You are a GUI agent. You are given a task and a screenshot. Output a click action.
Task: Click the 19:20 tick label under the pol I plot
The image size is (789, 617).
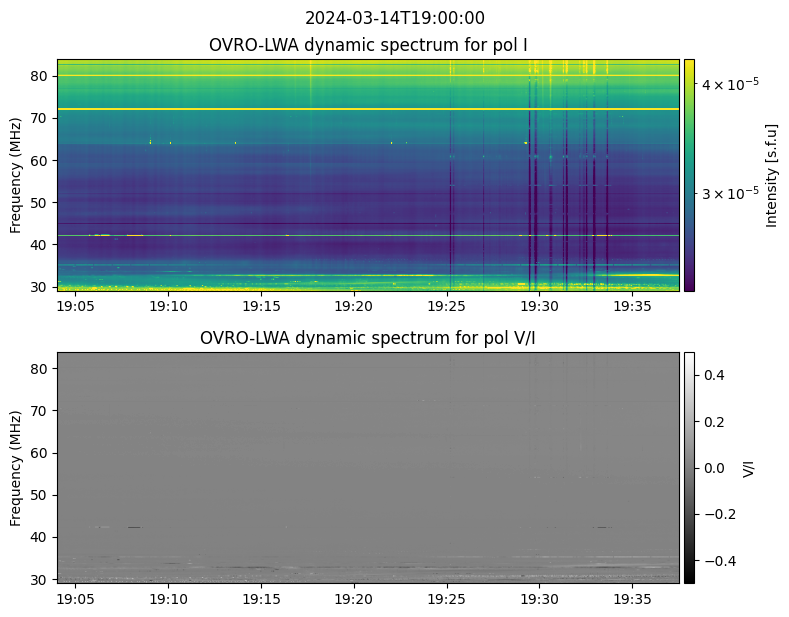tap(354, 306)
